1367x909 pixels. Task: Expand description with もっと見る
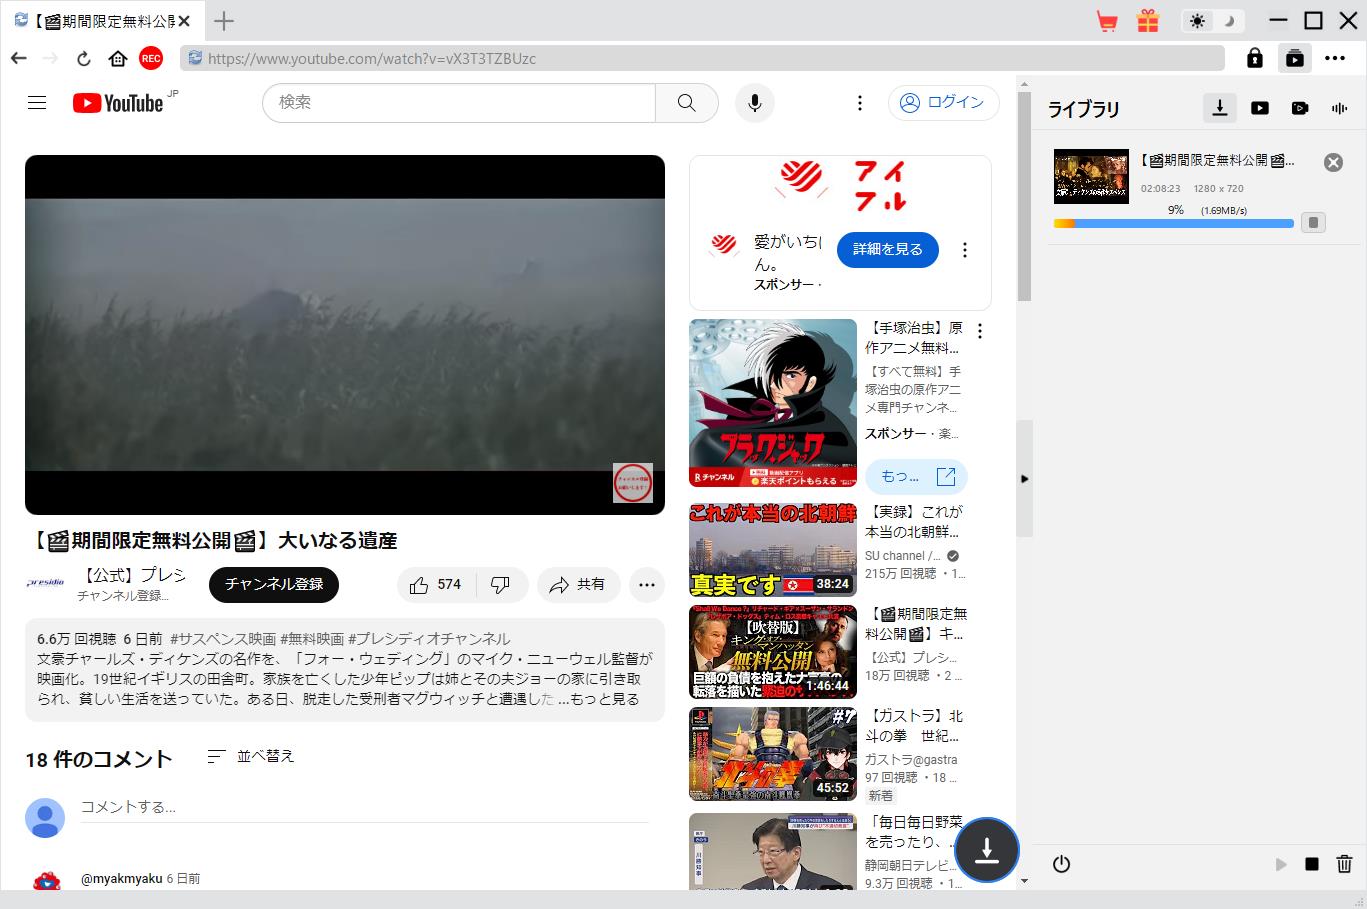click(605, 699)
